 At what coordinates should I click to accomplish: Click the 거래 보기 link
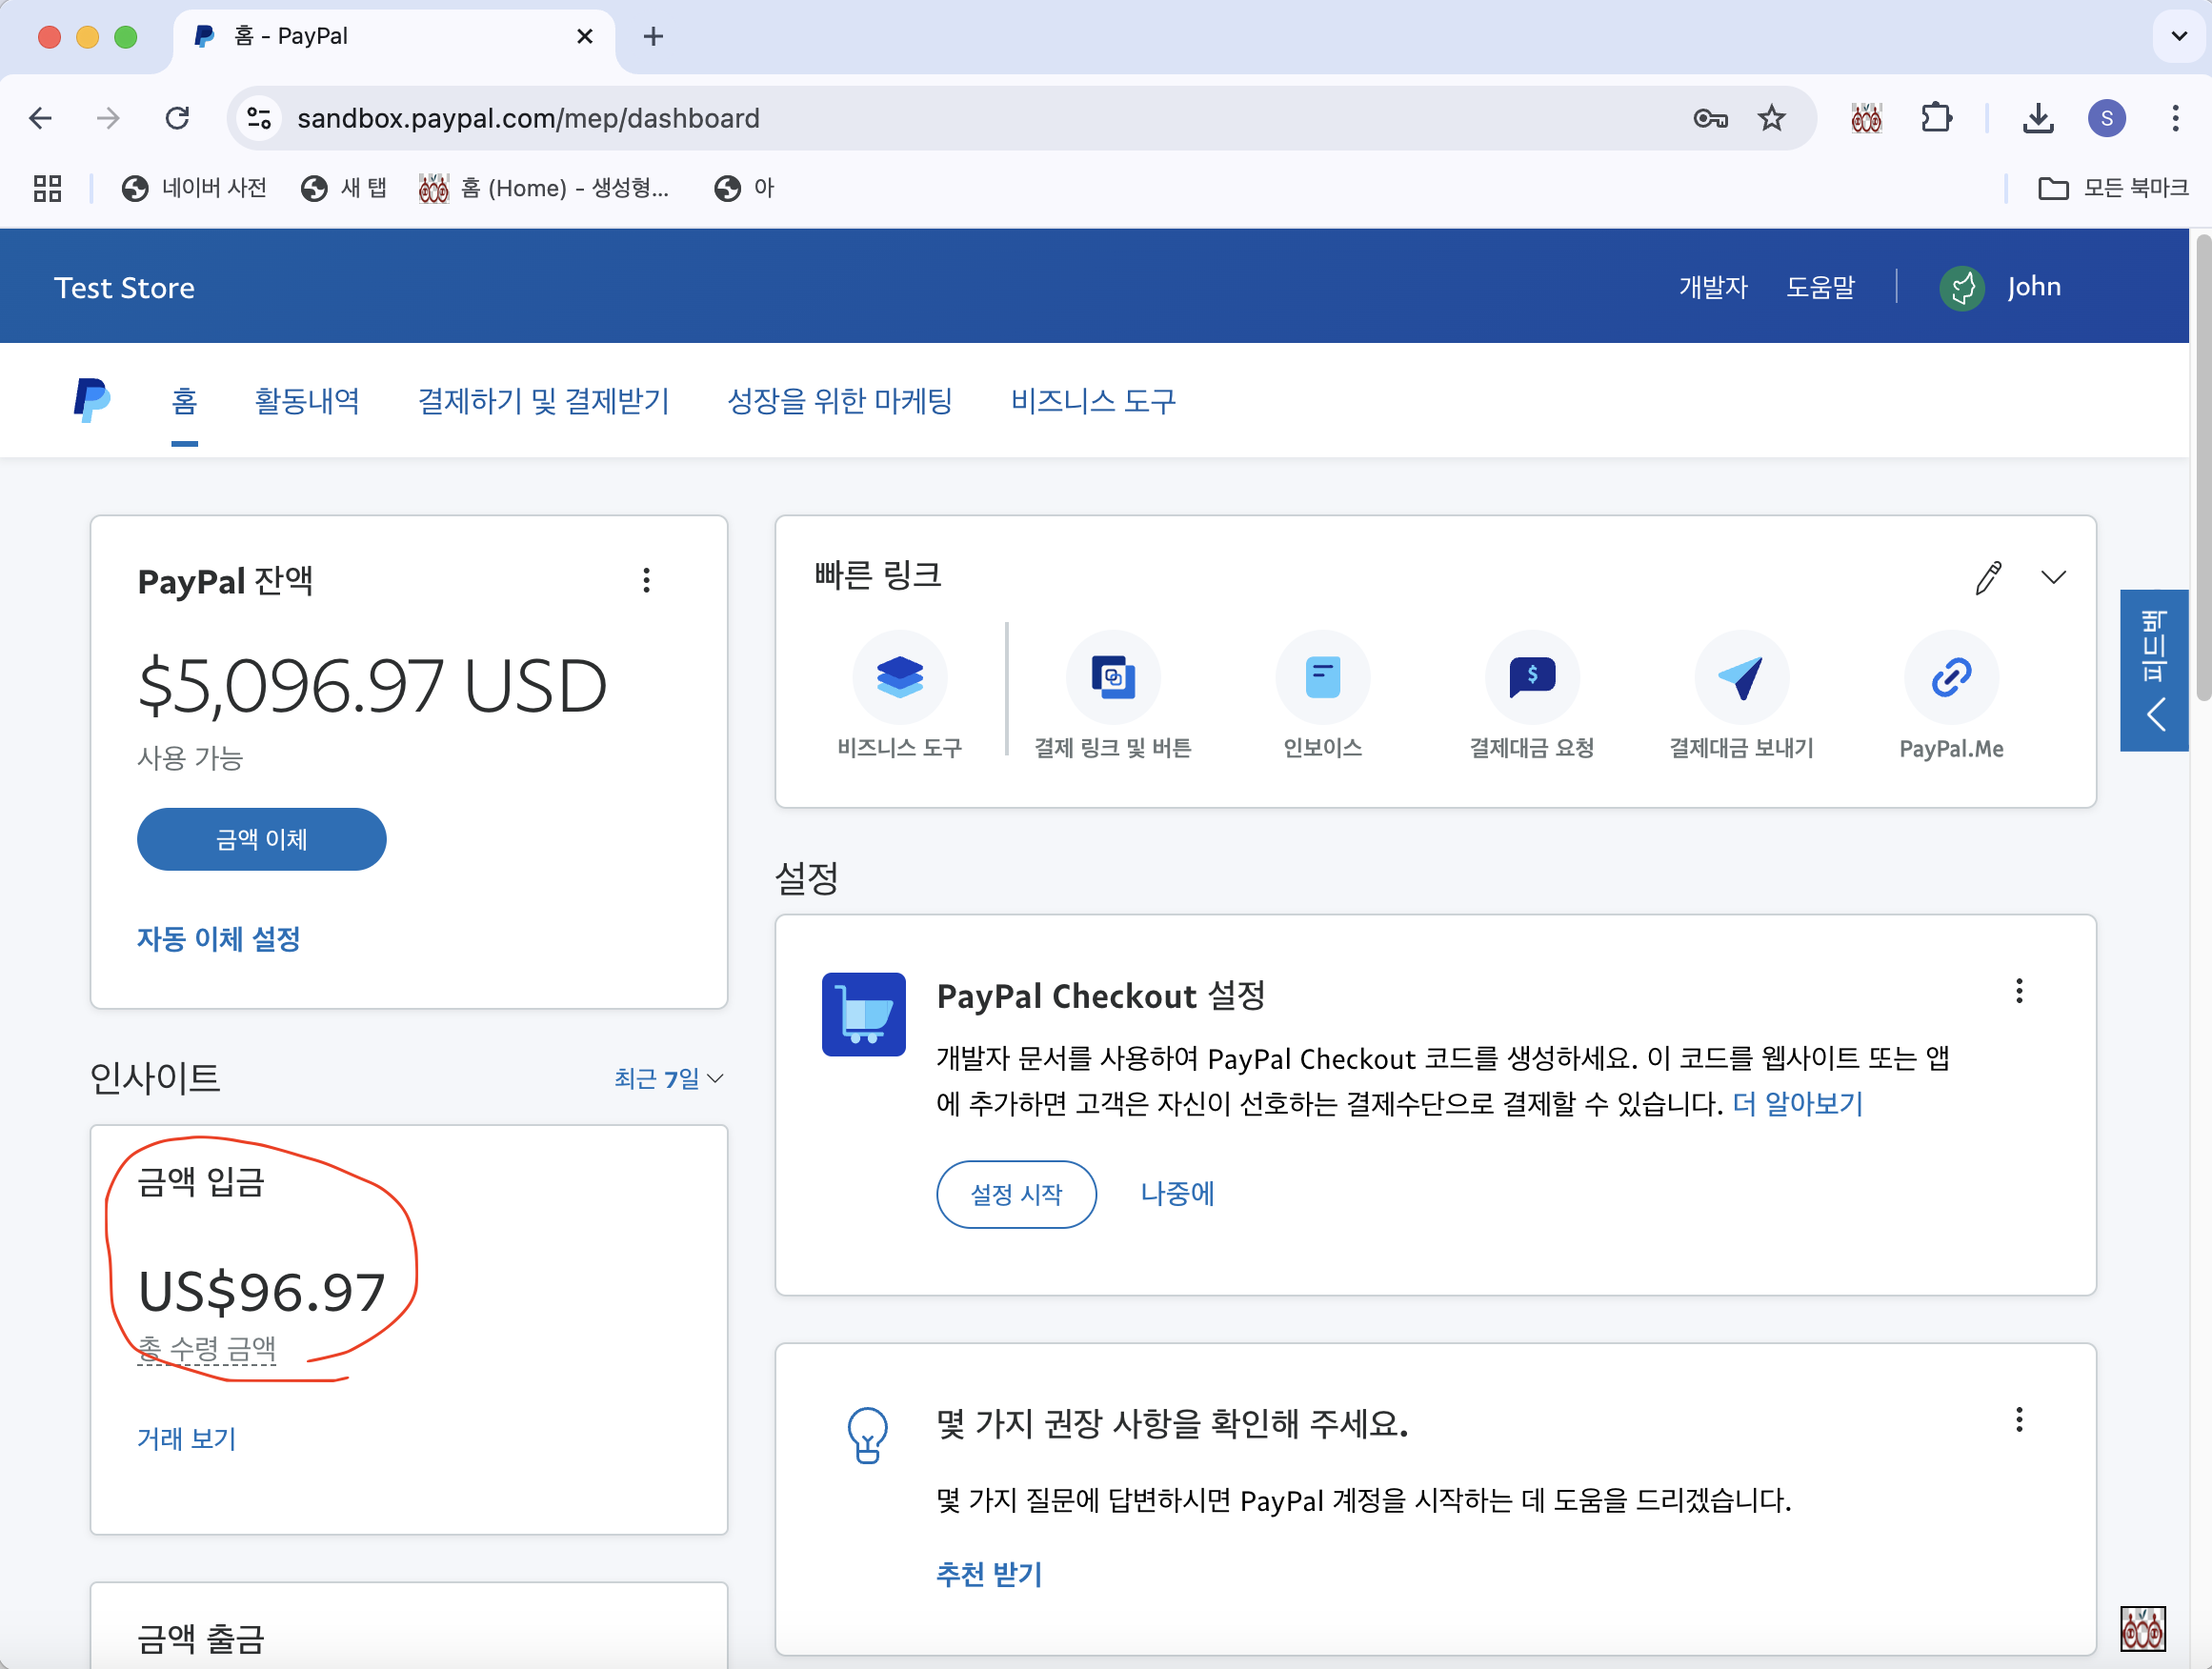(x=186, y=1438)
